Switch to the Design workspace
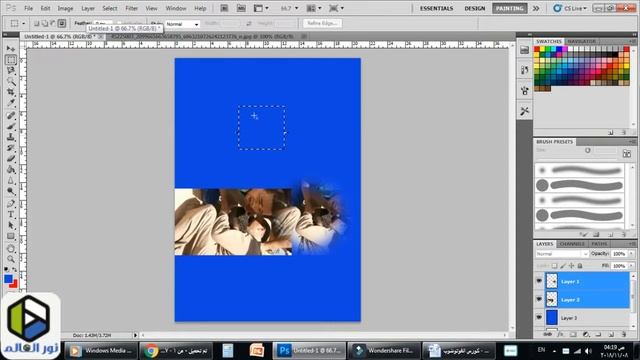Viewport: 640px width, 360px height. (475, 8)
